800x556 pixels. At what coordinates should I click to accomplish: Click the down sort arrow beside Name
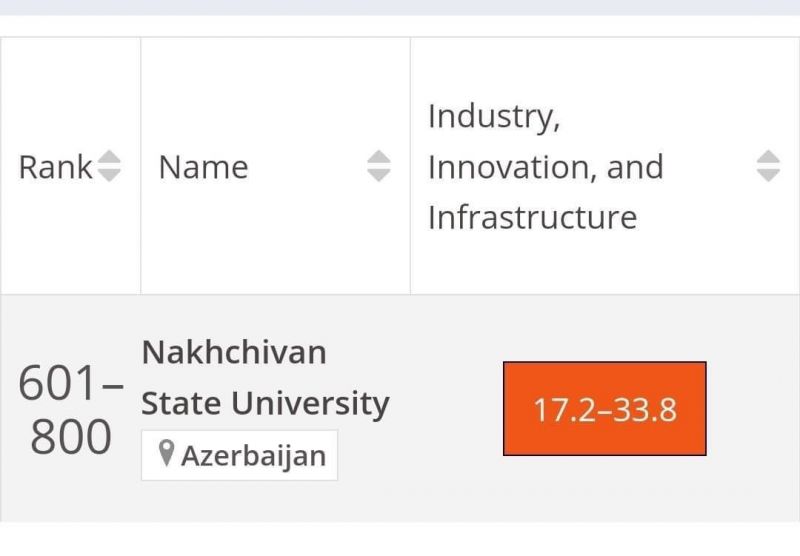click(379, 175)
